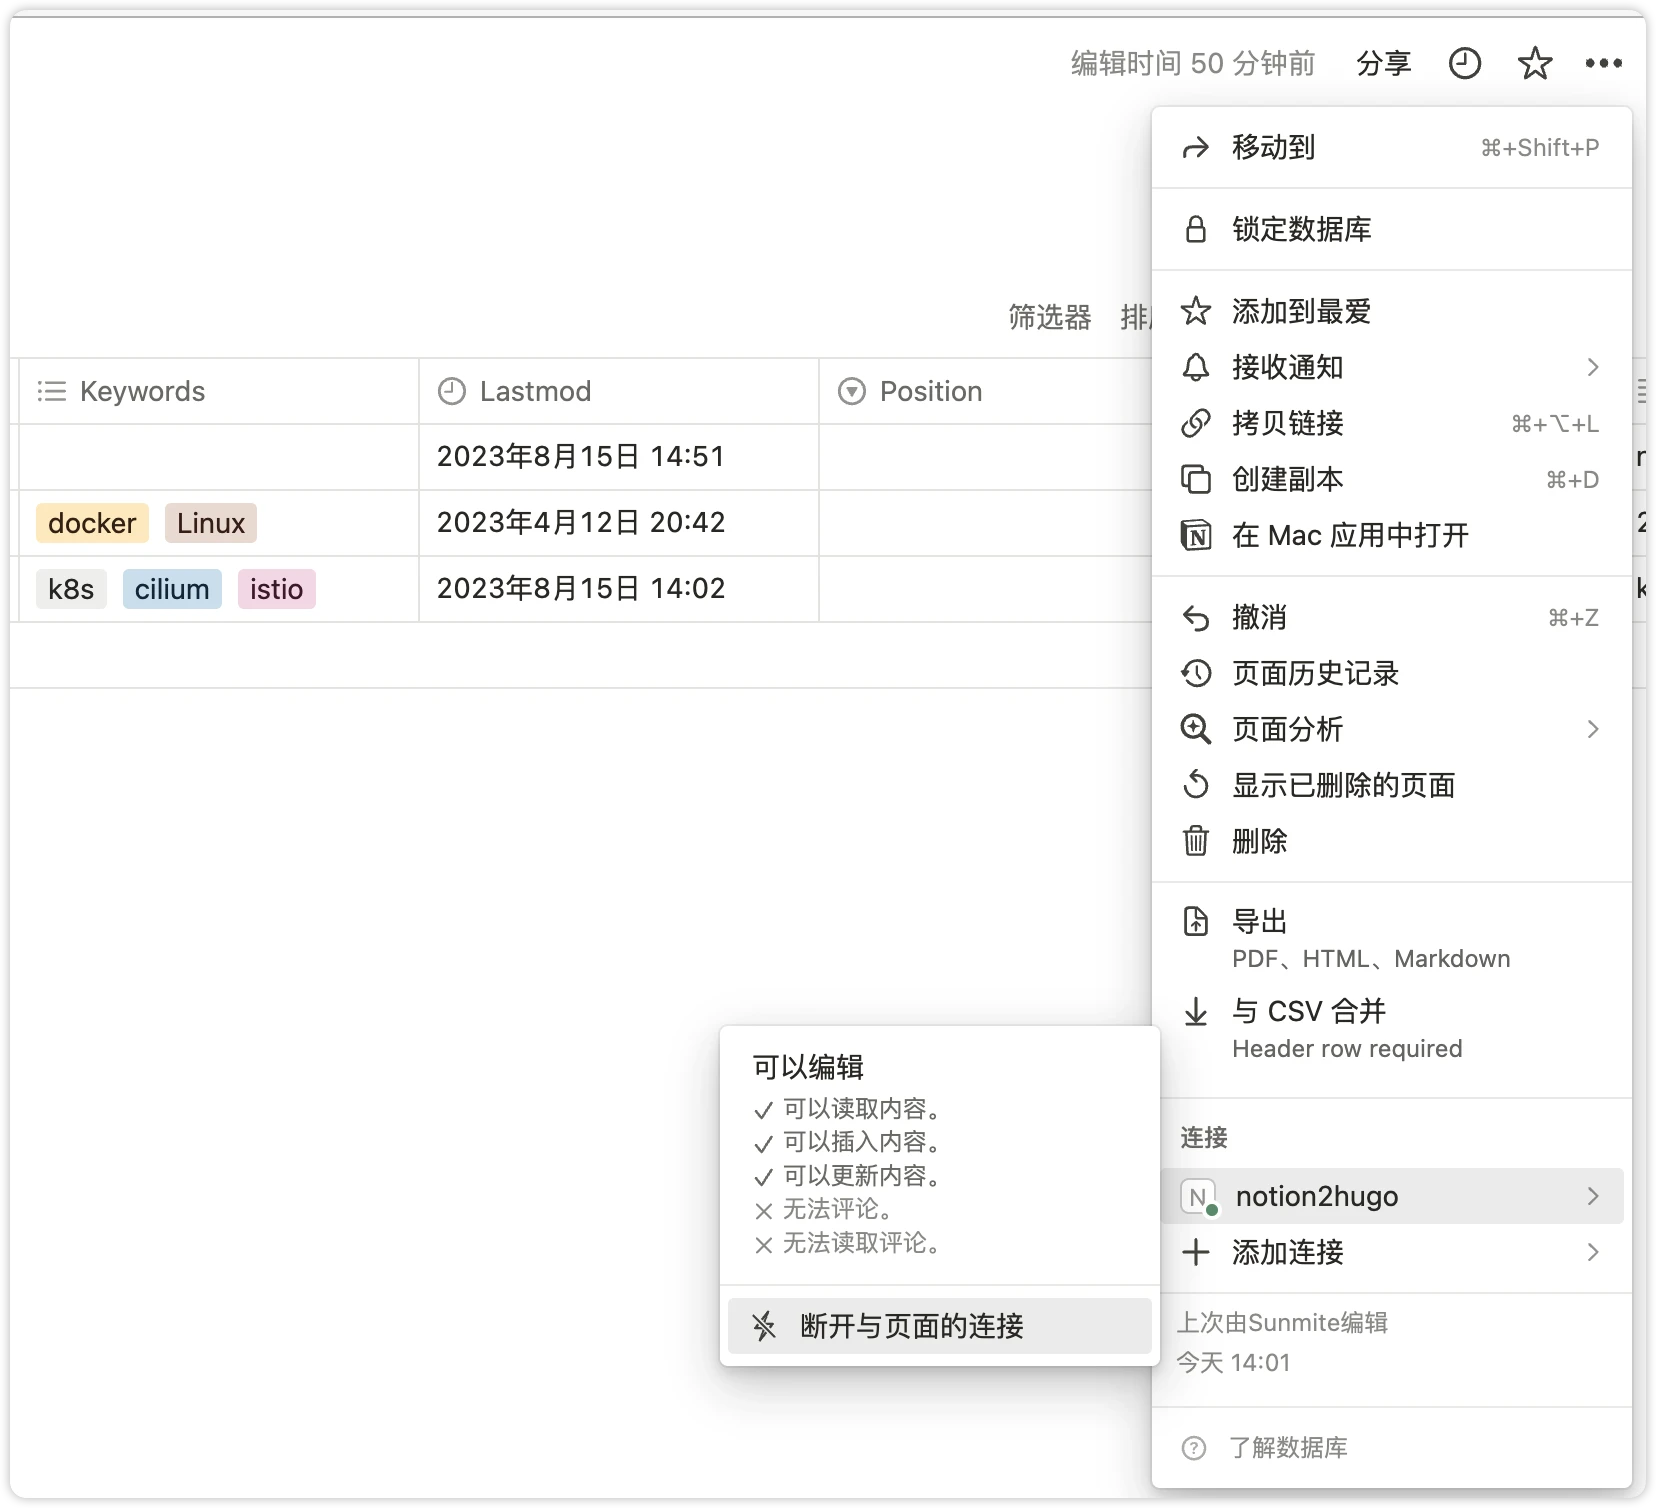Click the docker keyword tag

pyautogui.click(x=92, y=523)
